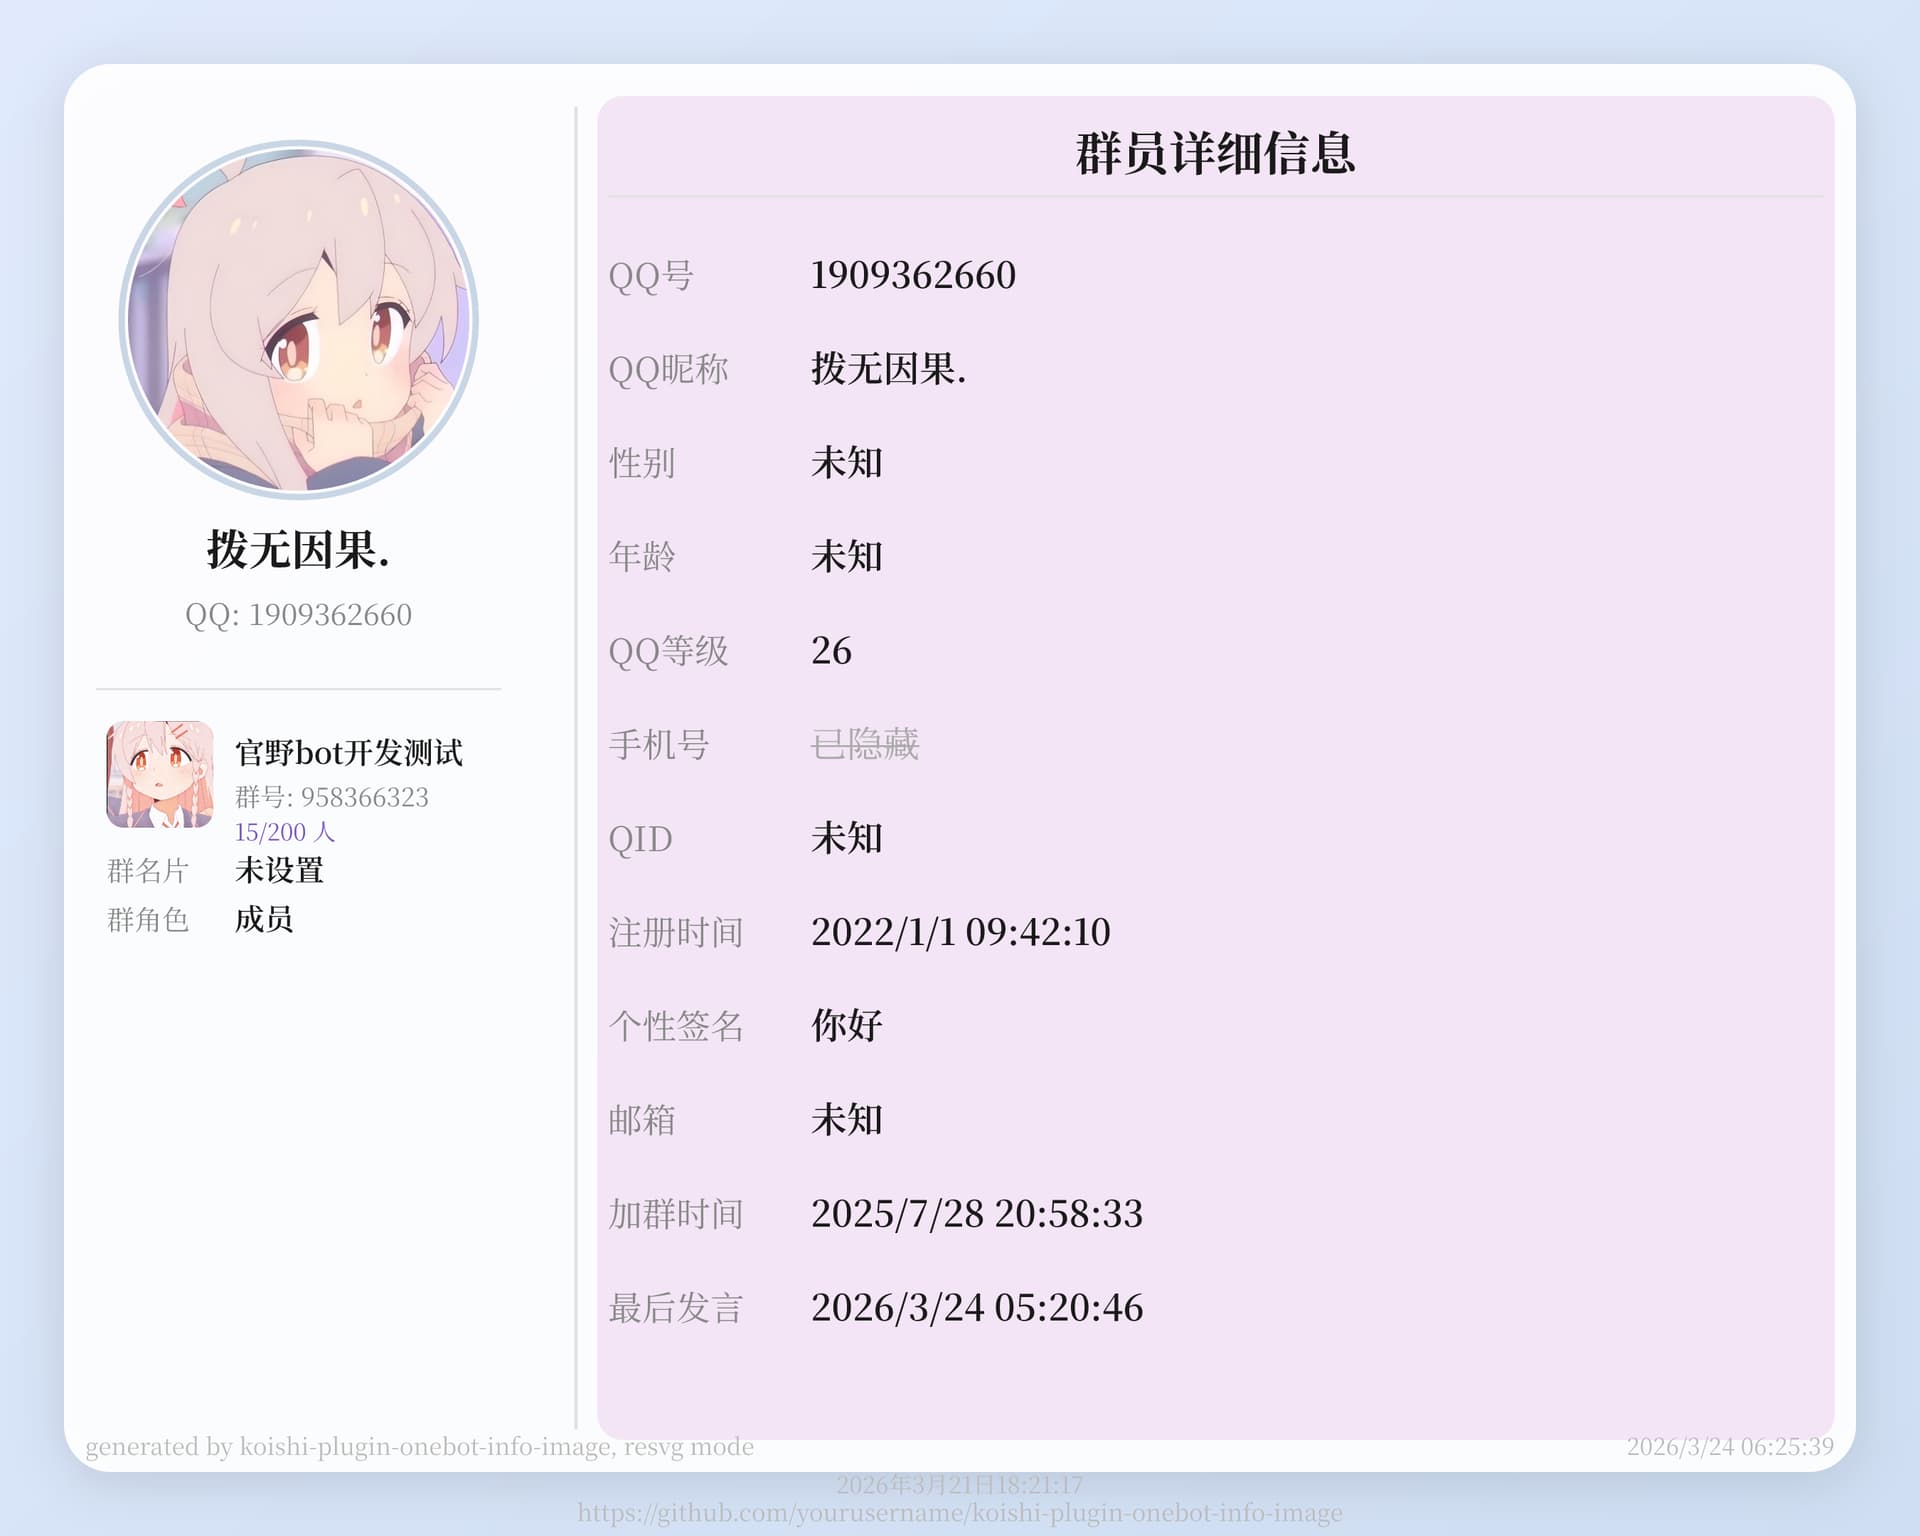Click the group role value 成员

point(264,919)
